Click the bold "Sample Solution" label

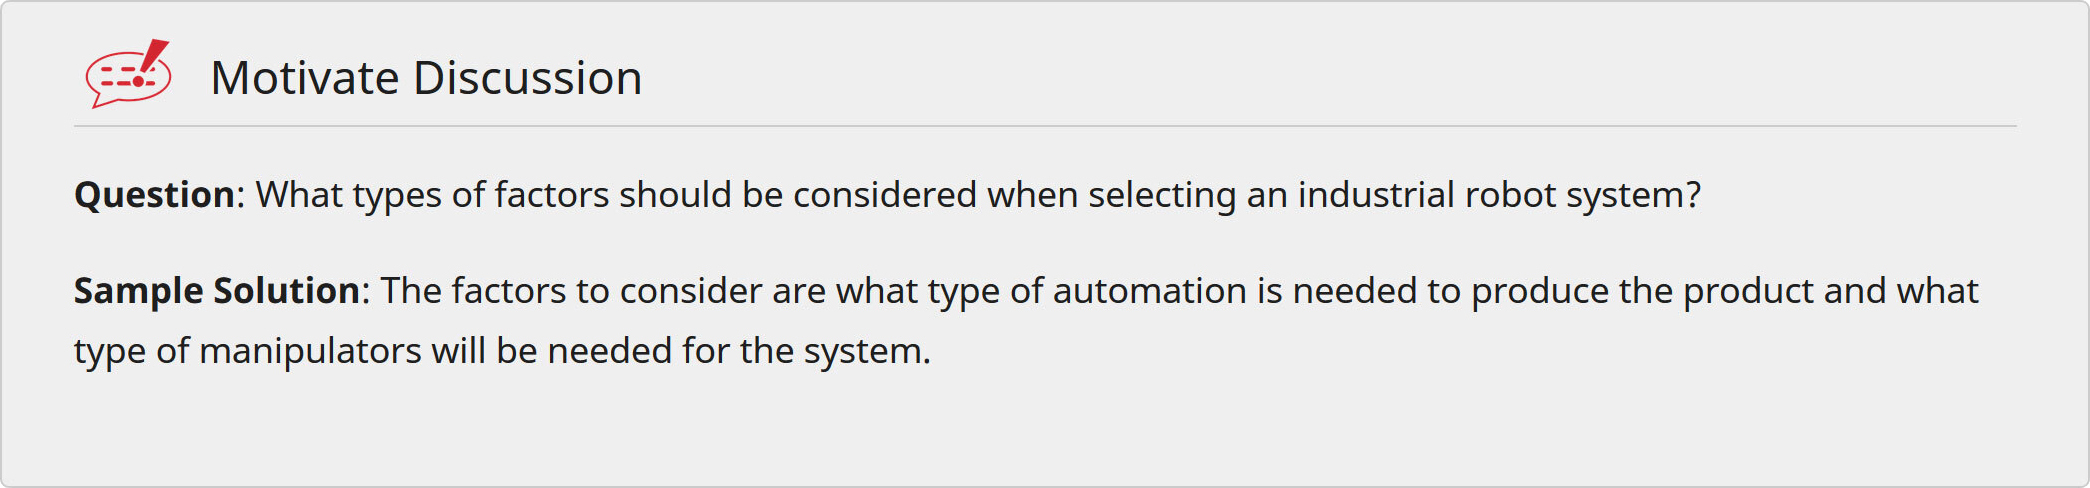pos(217,291)
